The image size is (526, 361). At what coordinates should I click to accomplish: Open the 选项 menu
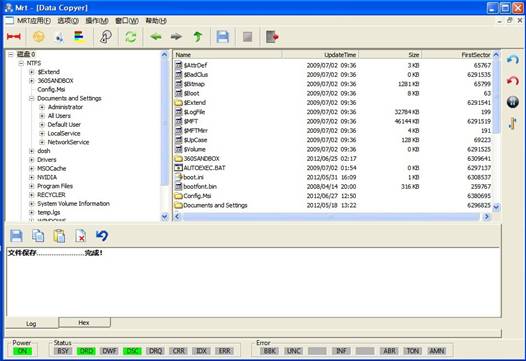pyautogui.click(x=68, y=21)
